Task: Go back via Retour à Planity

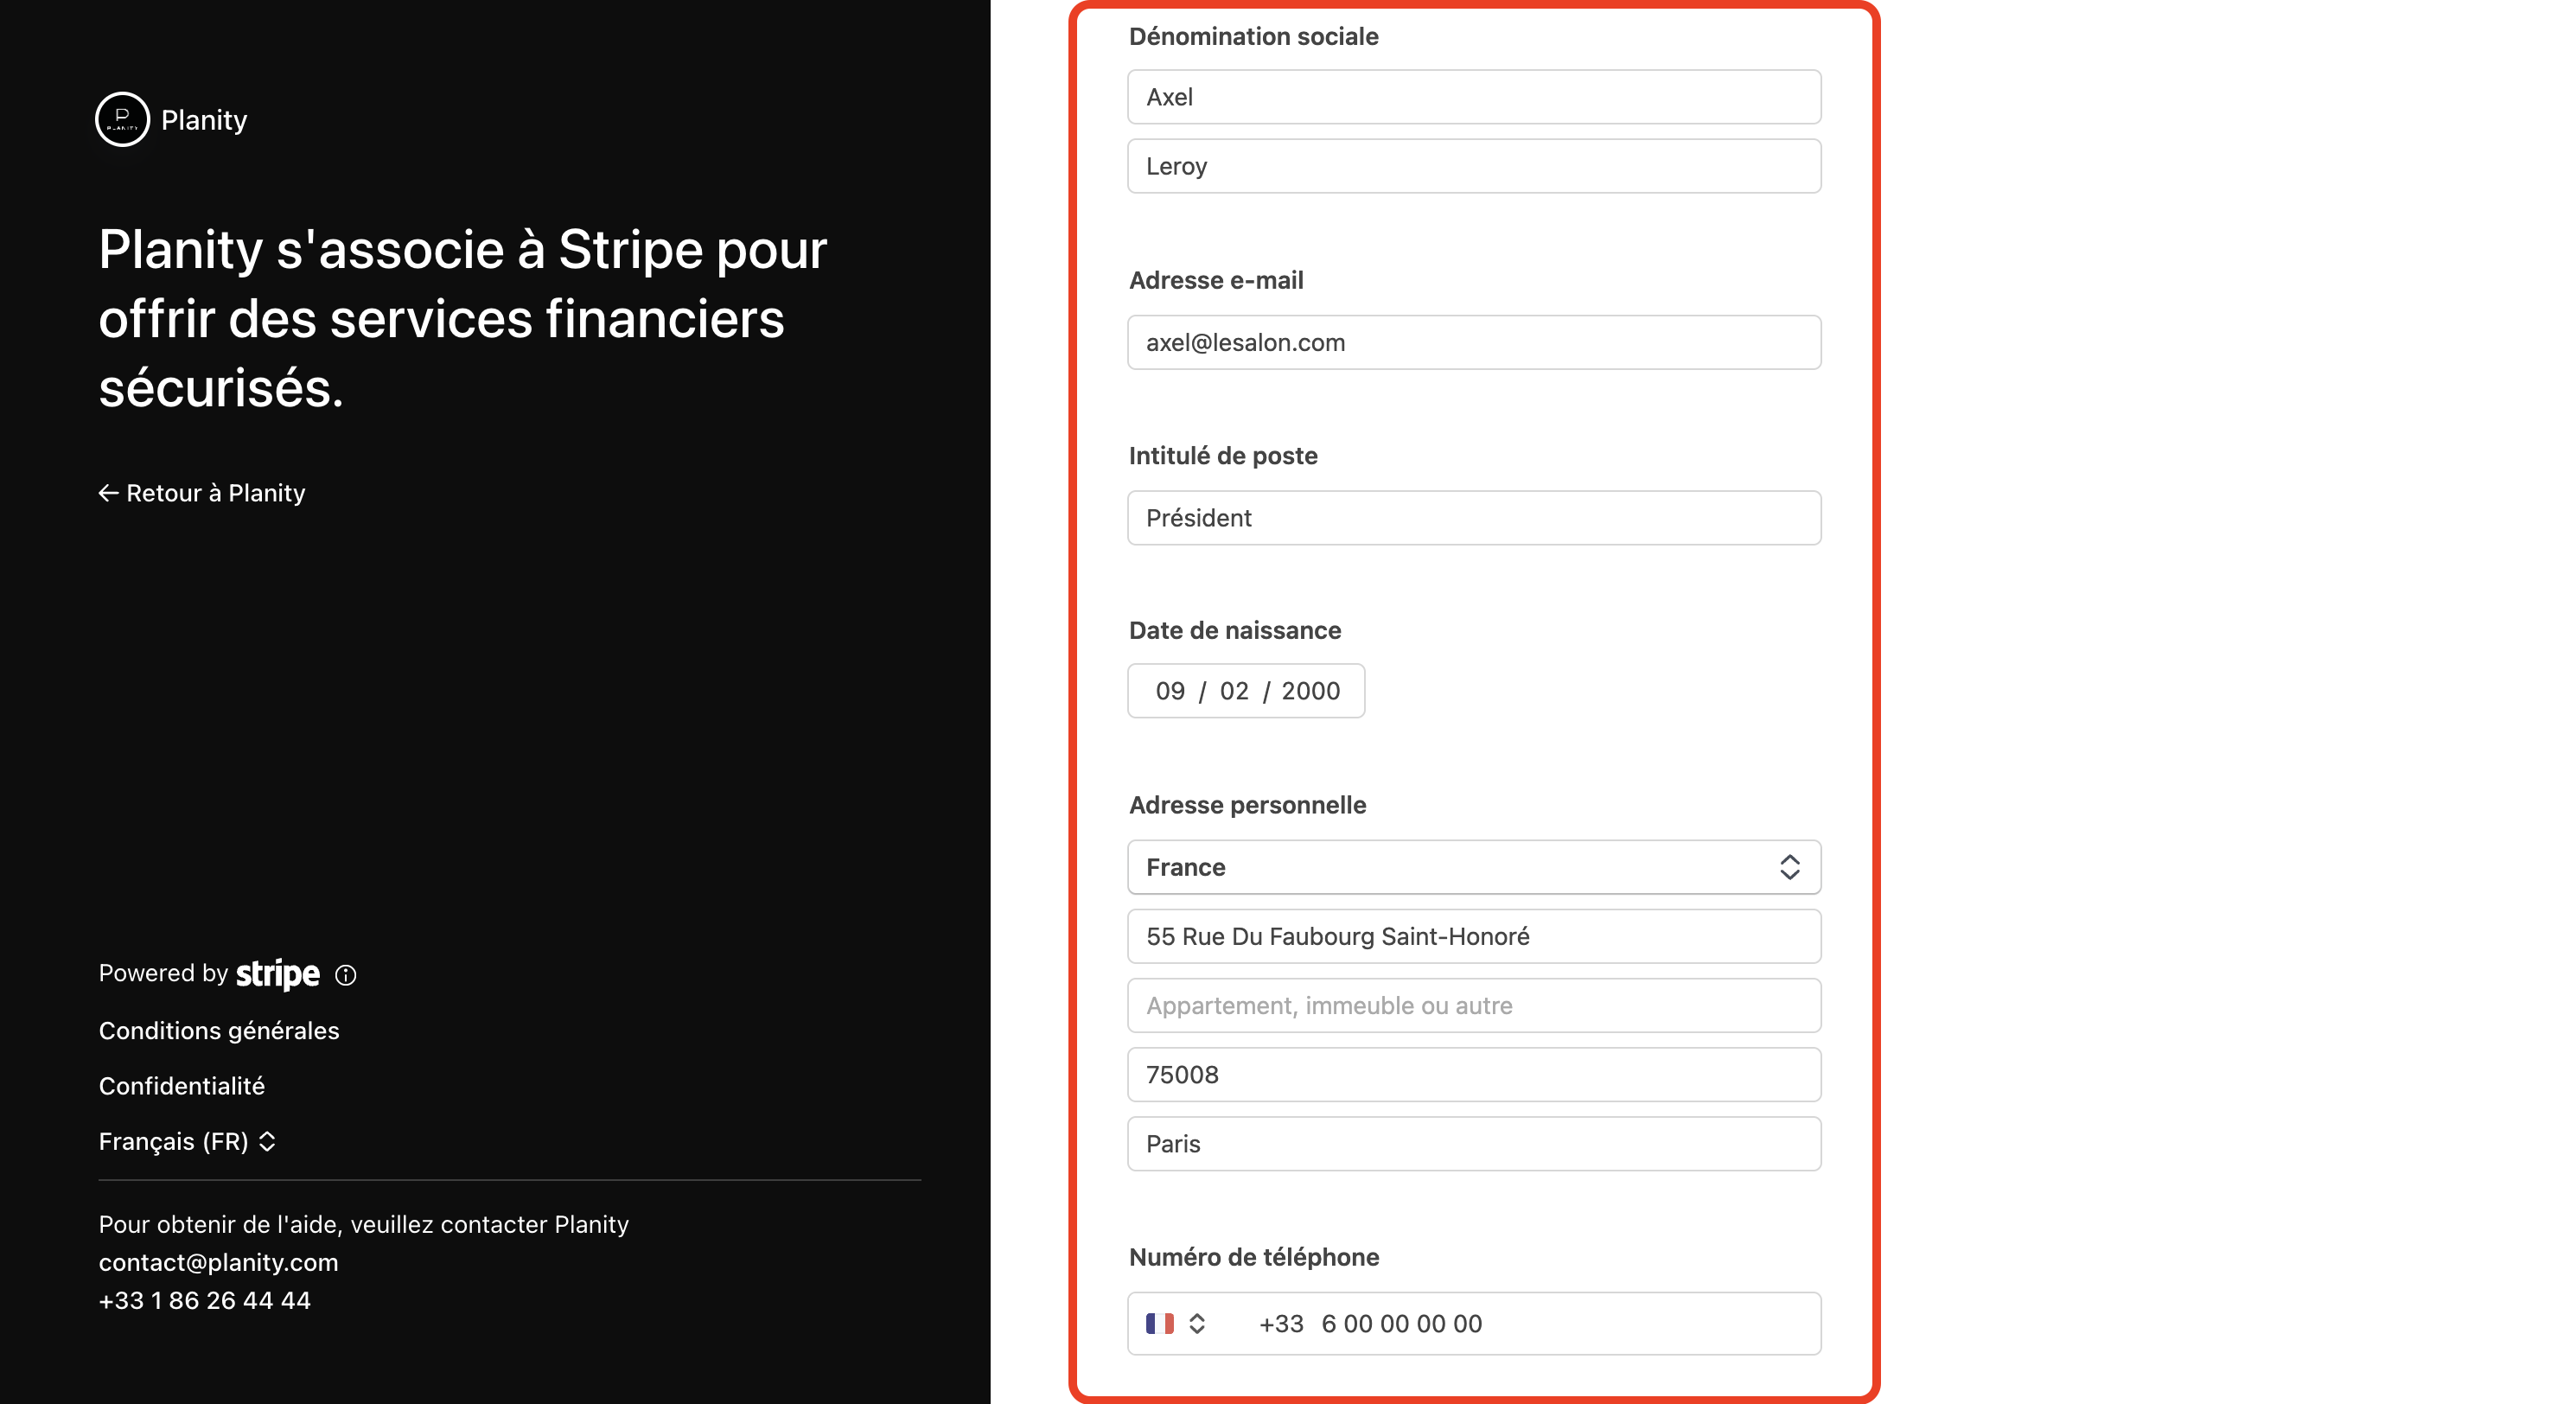Action: (202, 493)
